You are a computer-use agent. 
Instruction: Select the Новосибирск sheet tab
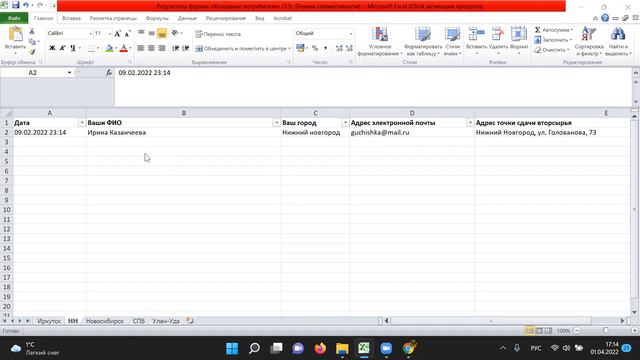104,321
